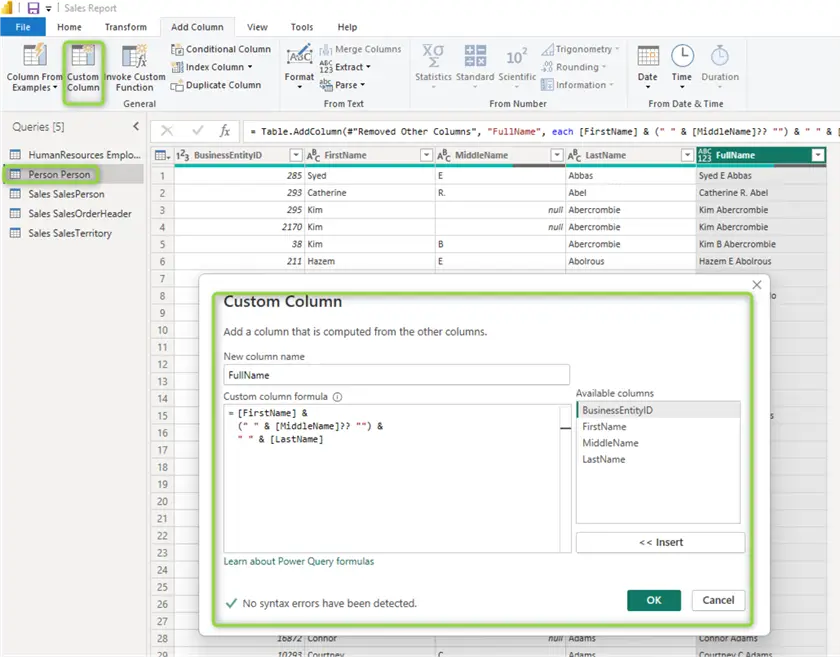This screenshot has height=657, width=840.
Task: Click the Index Column icon
Action: click(x=177, y=67)
